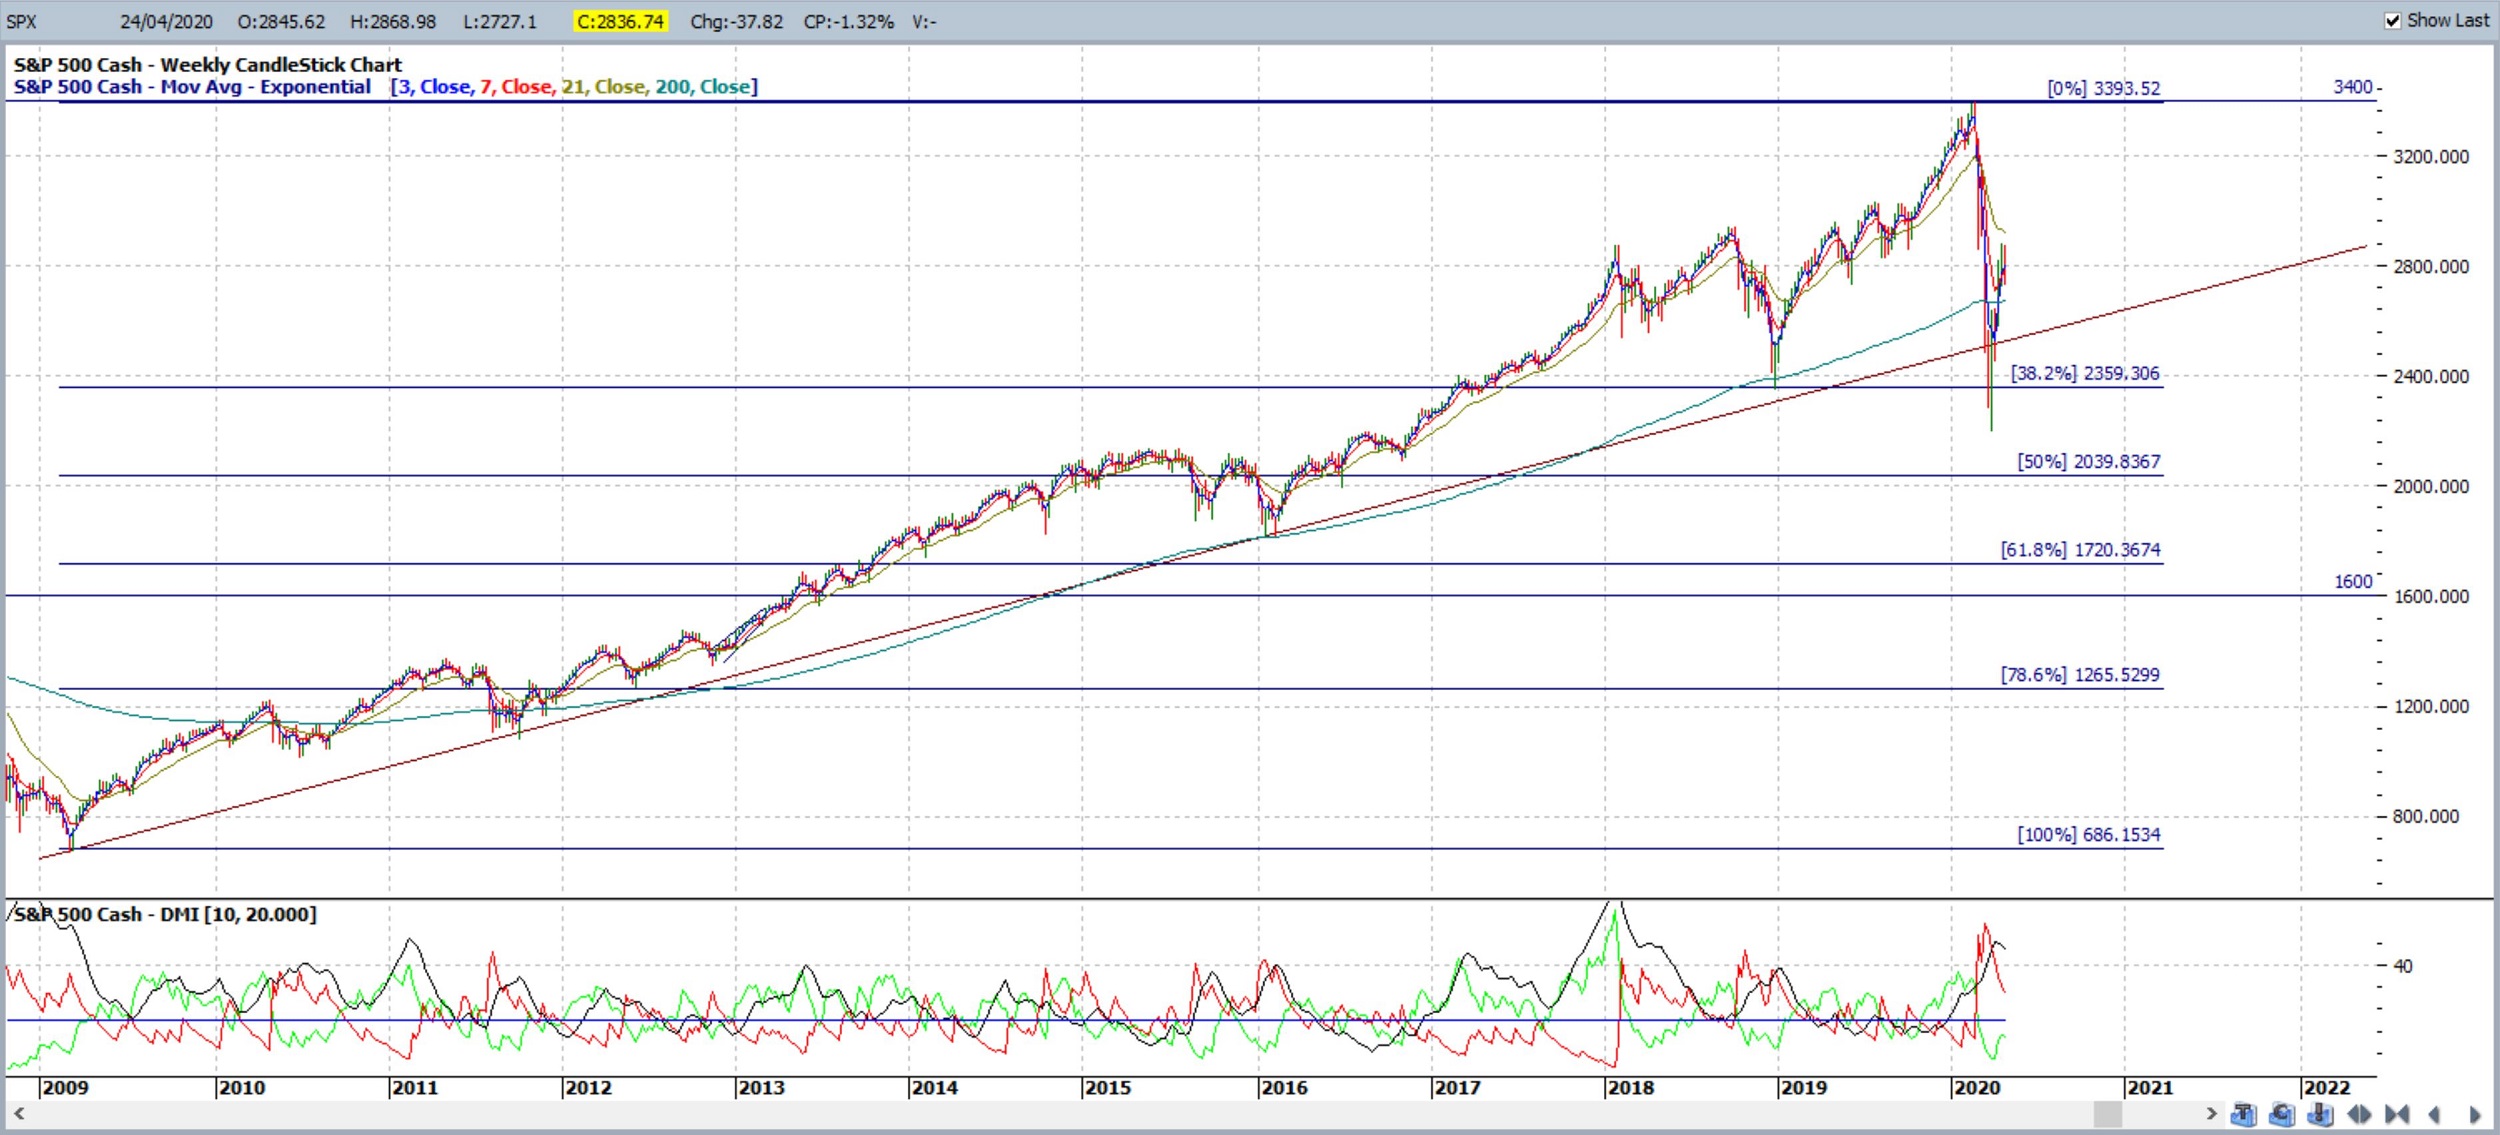Click the horizontal scrollbar thumb
The image size is (2500, 1135).
(x=2107, y=1113)
